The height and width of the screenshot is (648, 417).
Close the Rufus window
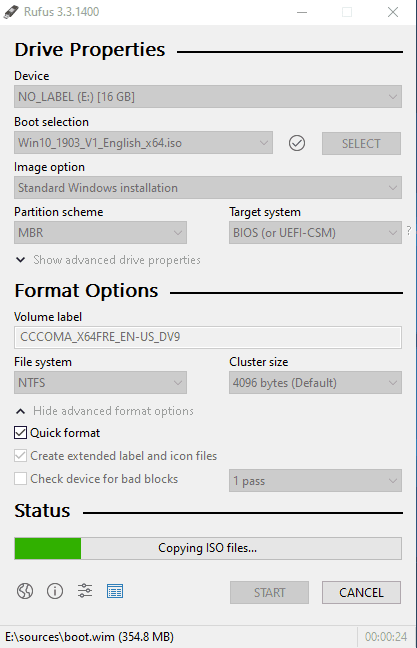393,12
